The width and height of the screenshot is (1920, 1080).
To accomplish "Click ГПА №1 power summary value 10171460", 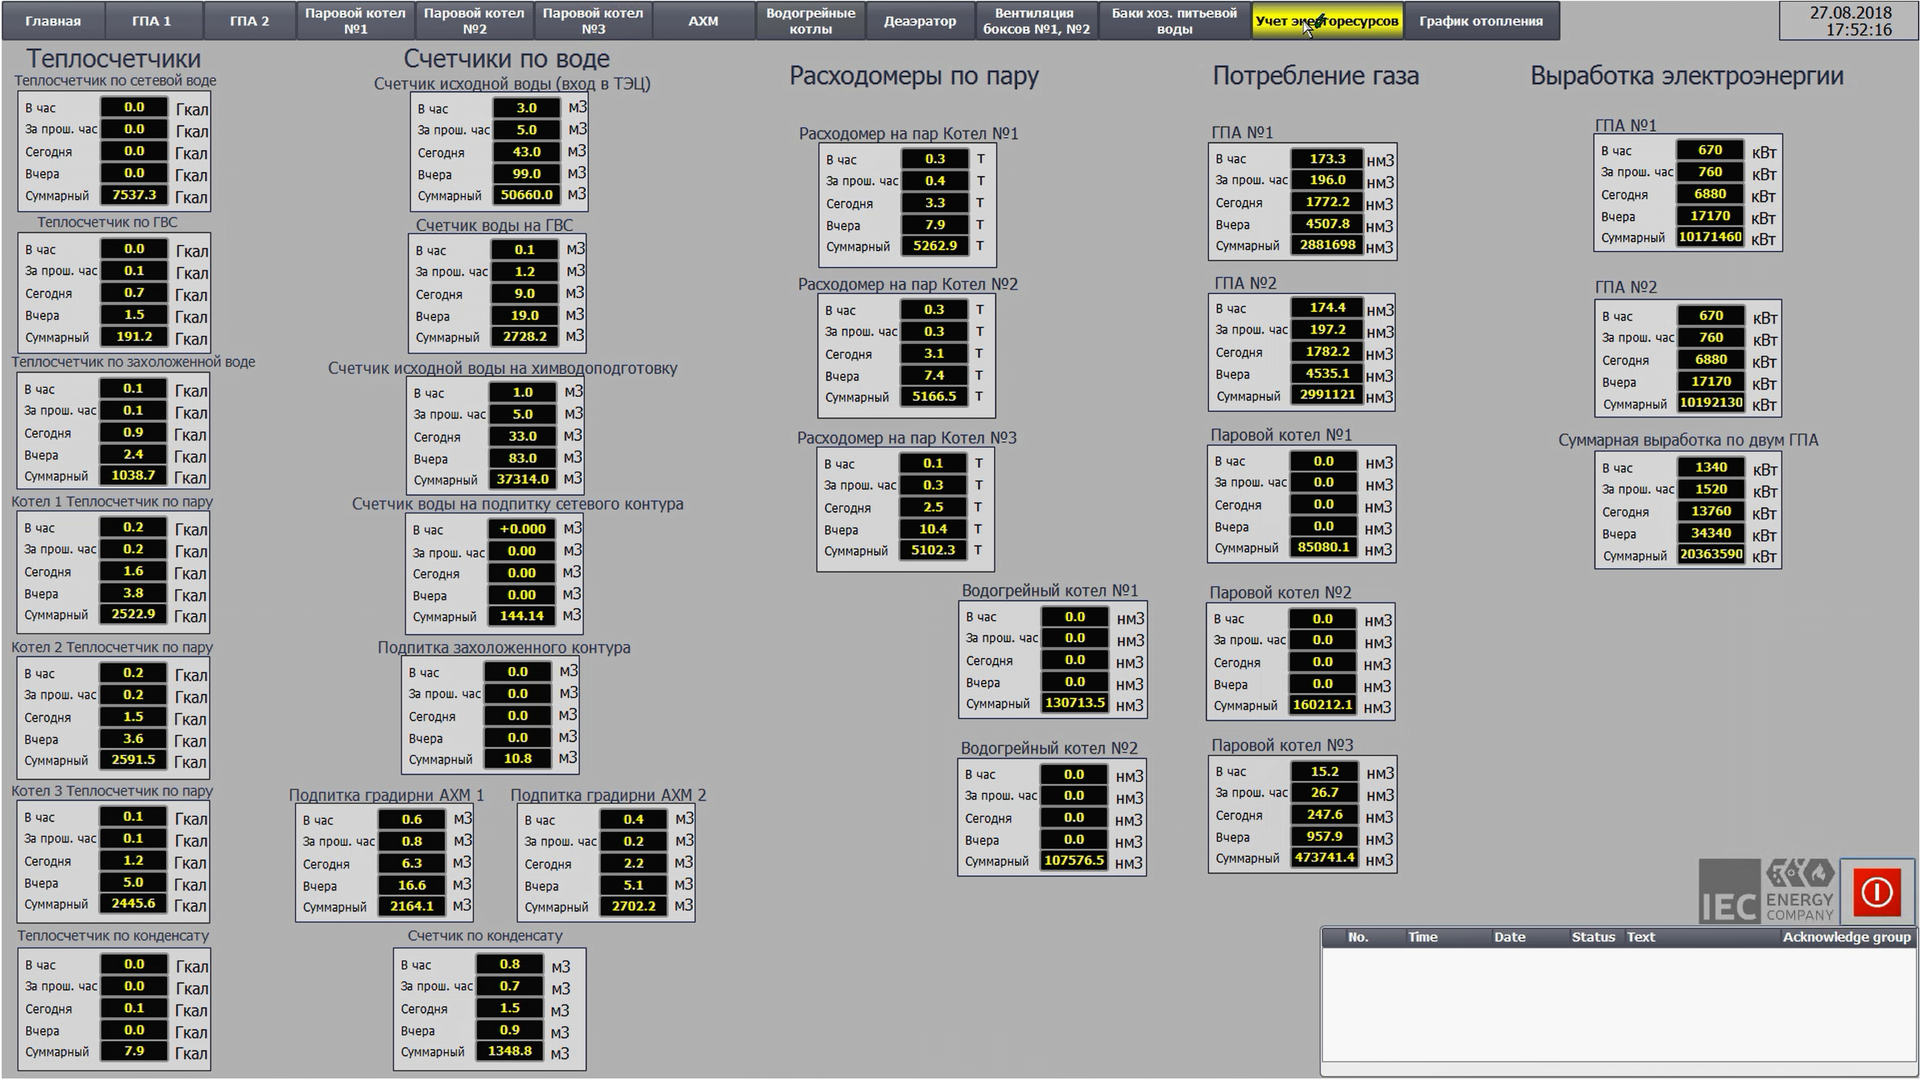I will tap(1710, 237).
